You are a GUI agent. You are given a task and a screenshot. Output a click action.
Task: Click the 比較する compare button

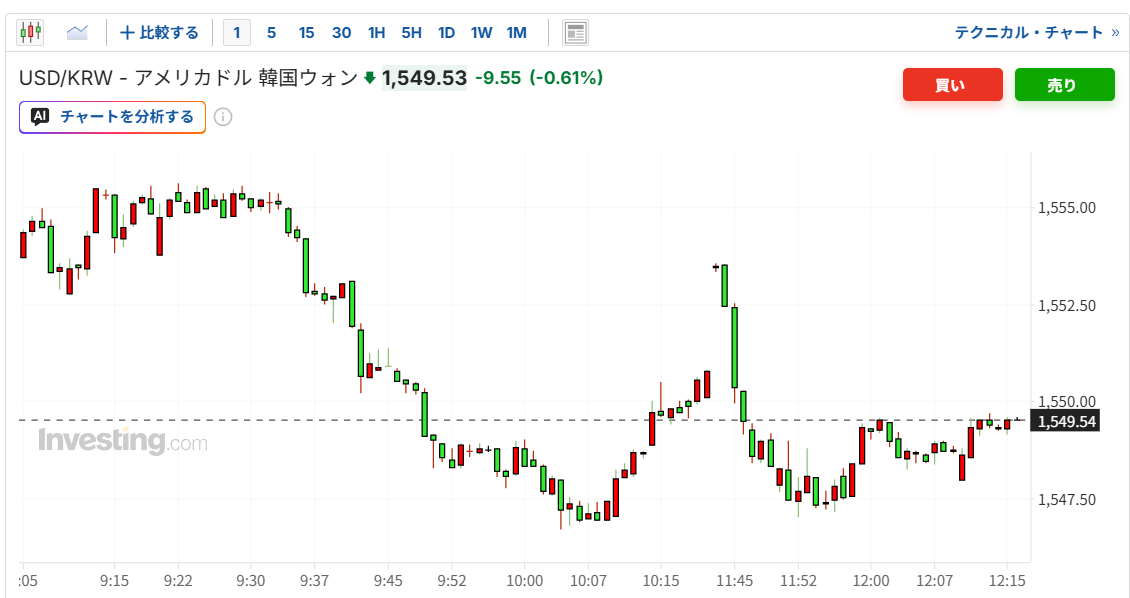tap(159, 32)
